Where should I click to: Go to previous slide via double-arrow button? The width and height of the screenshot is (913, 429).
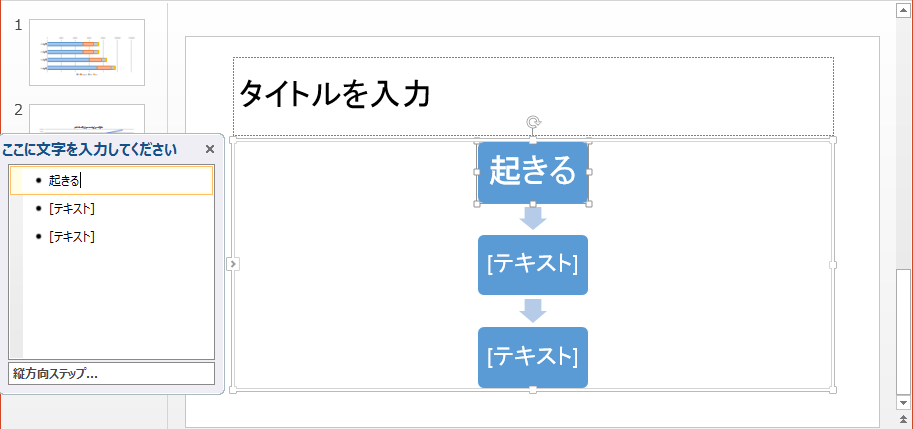click(x=904, y=417)
